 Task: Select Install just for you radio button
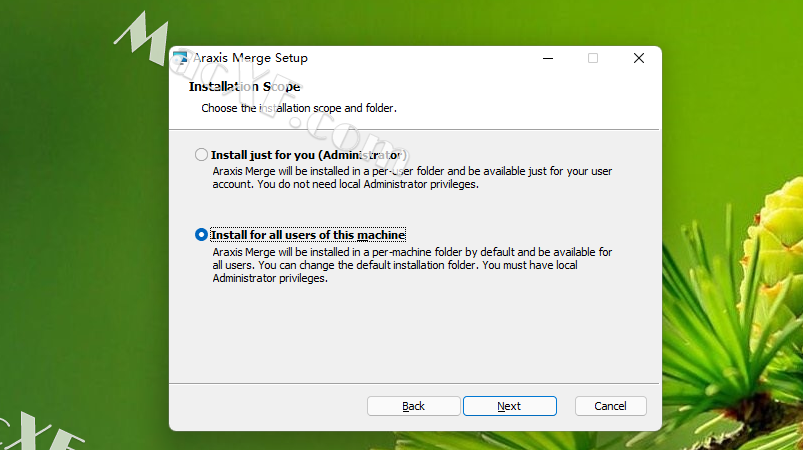pyautogui.click(x=201, y=155)
